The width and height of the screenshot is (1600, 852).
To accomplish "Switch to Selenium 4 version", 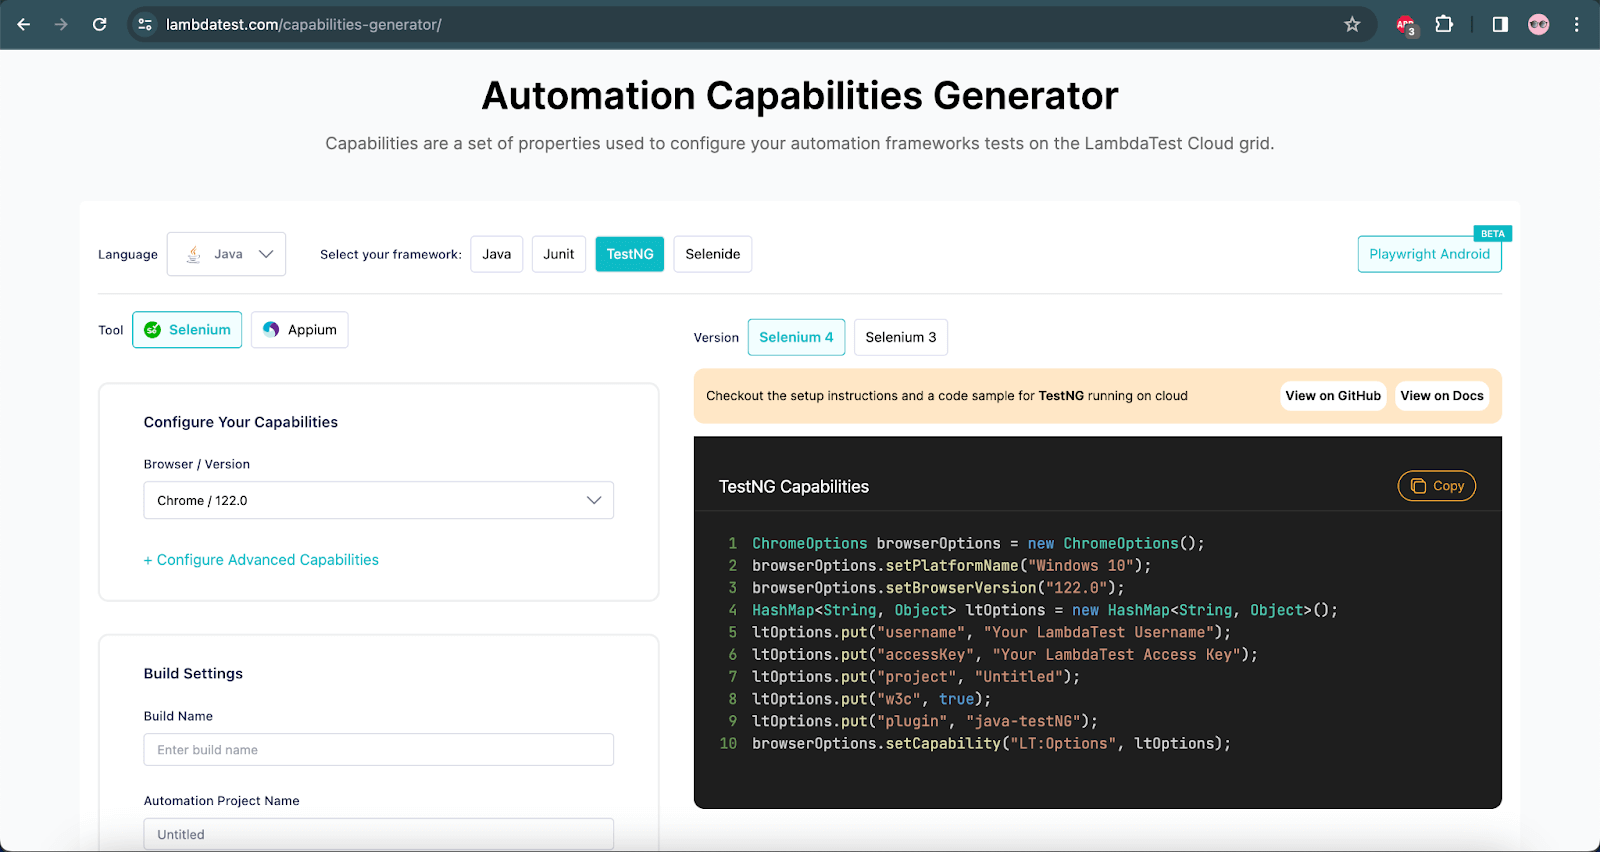I will [796, 337].
